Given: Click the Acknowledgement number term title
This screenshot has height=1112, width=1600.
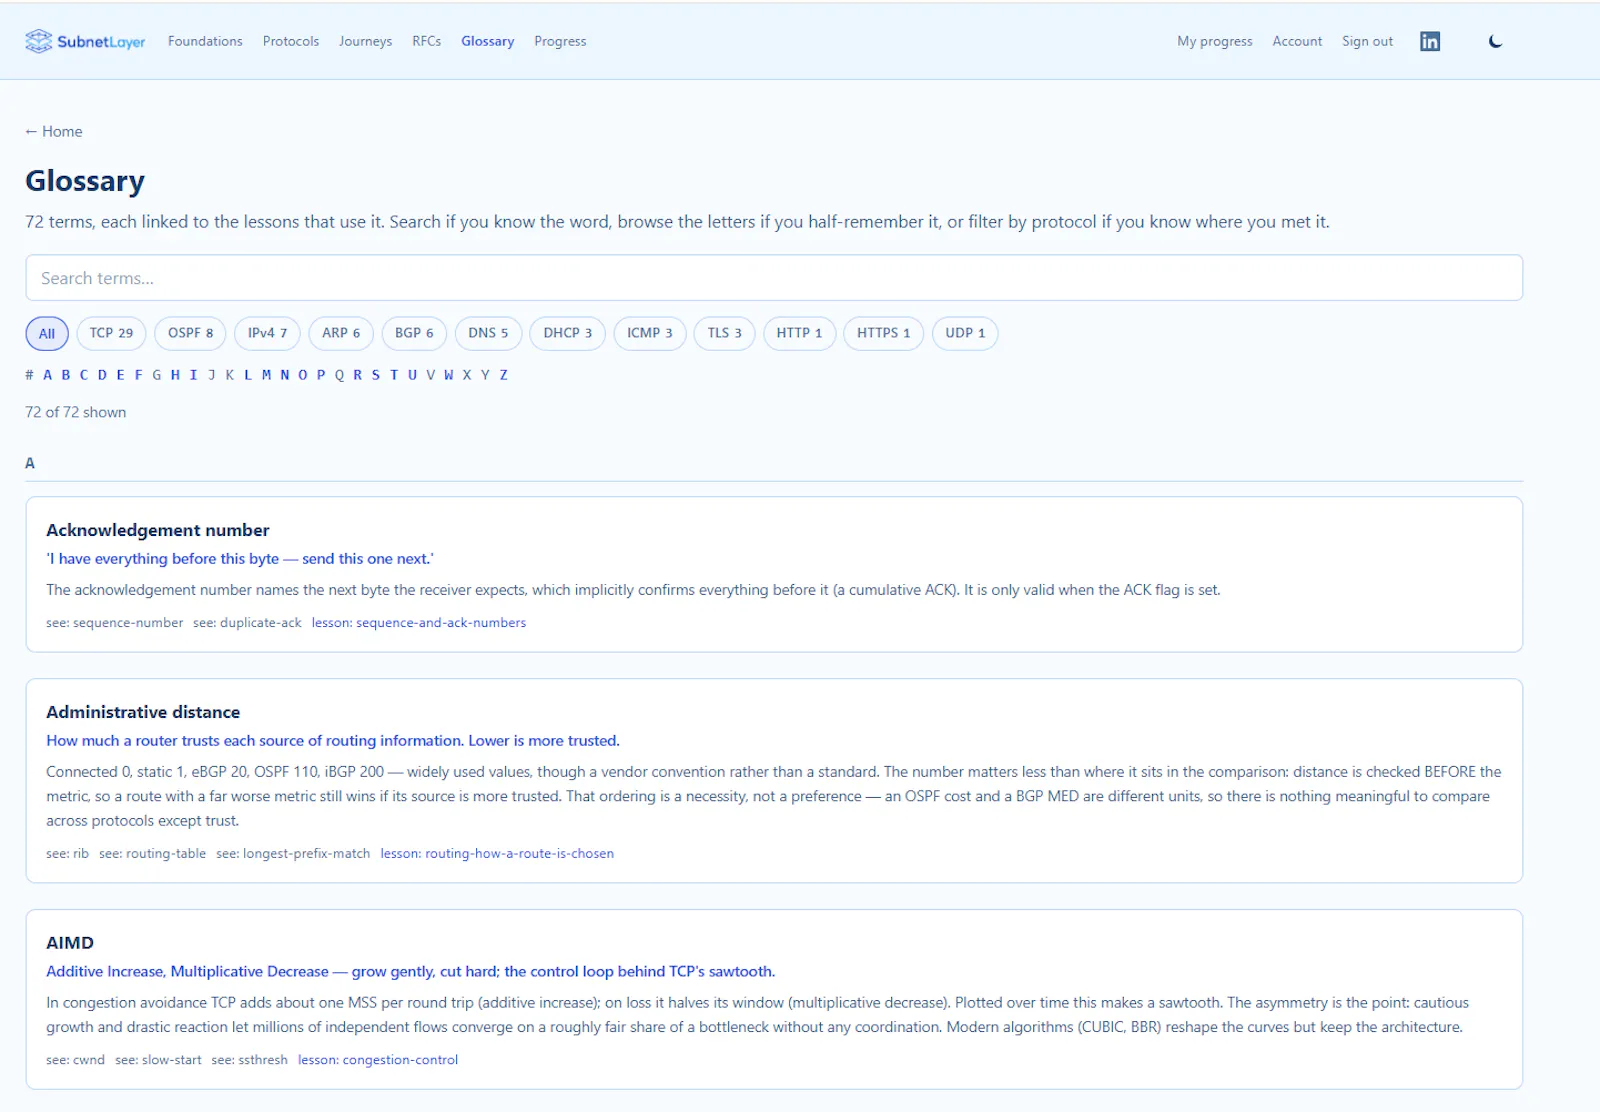Looking at the screenshot, I should pos(158,530).
